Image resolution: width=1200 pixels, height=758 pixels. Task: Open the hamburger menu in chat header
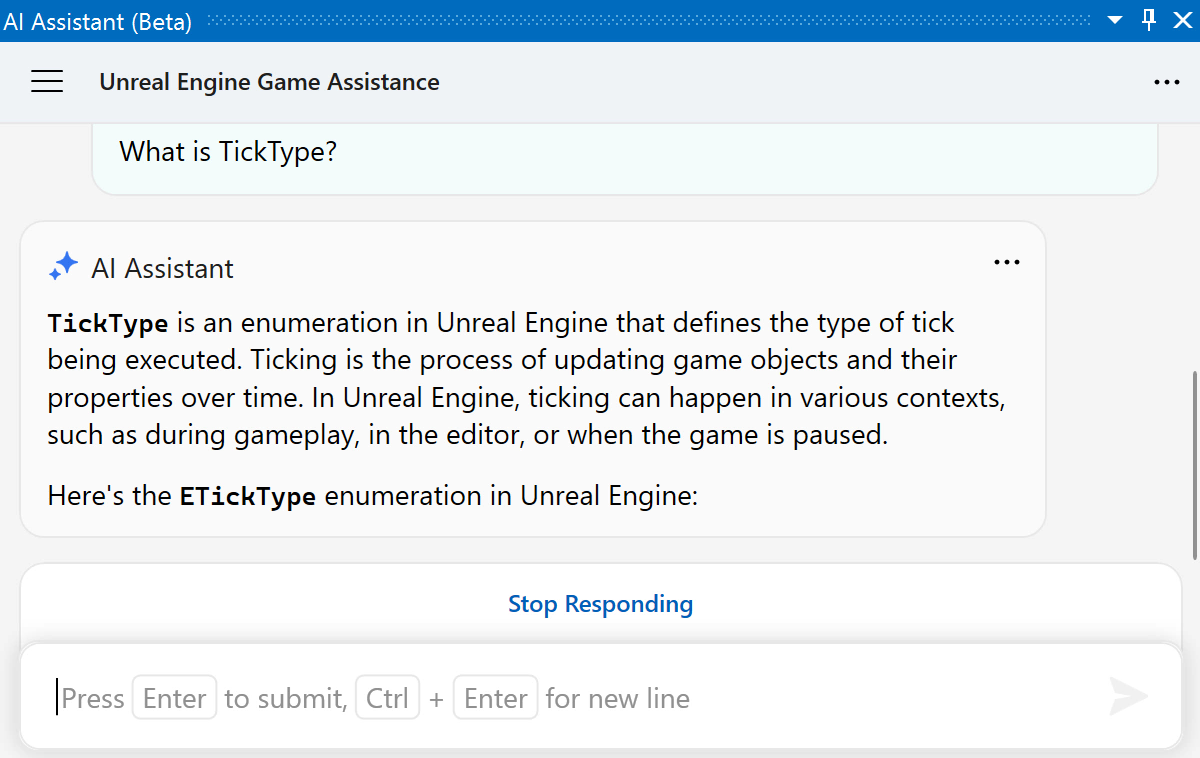pos(47,82)
